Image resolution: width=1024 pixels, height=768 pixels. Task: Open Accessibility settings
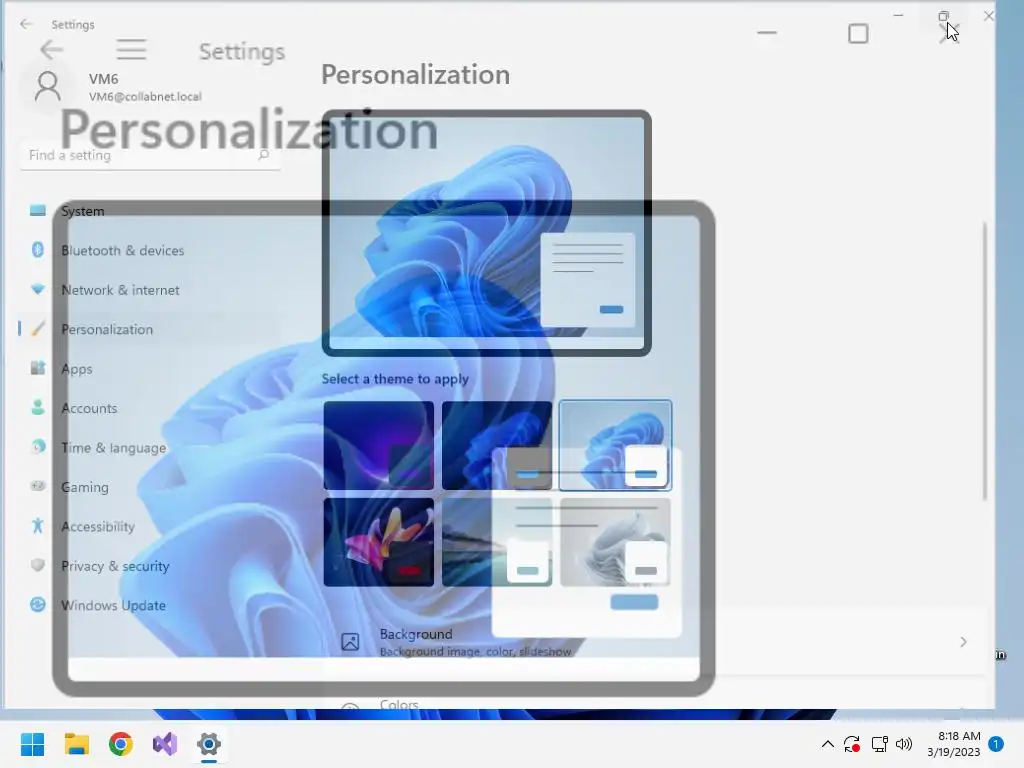[x=149, y=526]
